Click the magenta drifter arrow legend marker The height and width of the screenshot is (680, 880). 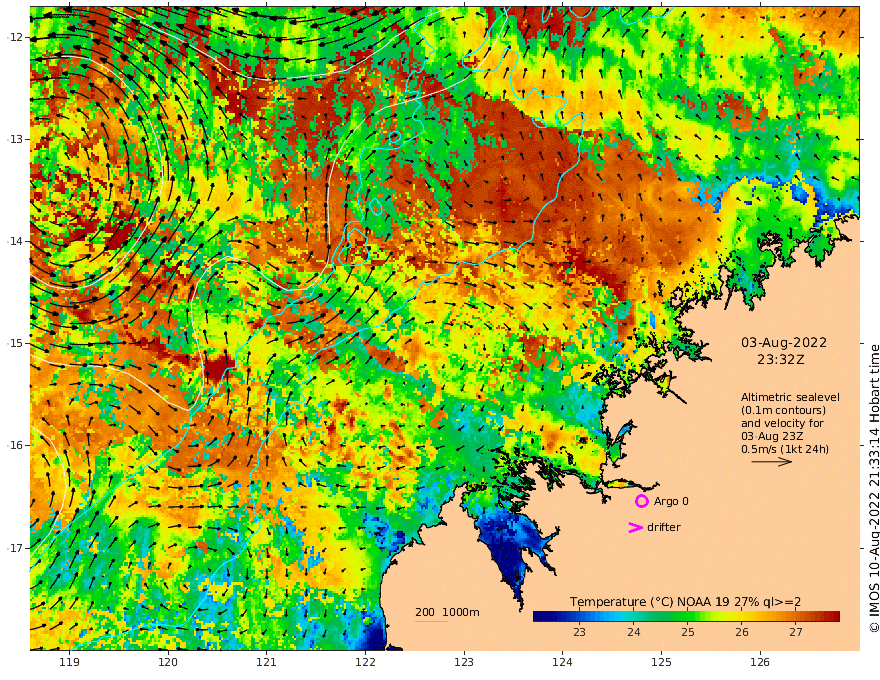635,527
